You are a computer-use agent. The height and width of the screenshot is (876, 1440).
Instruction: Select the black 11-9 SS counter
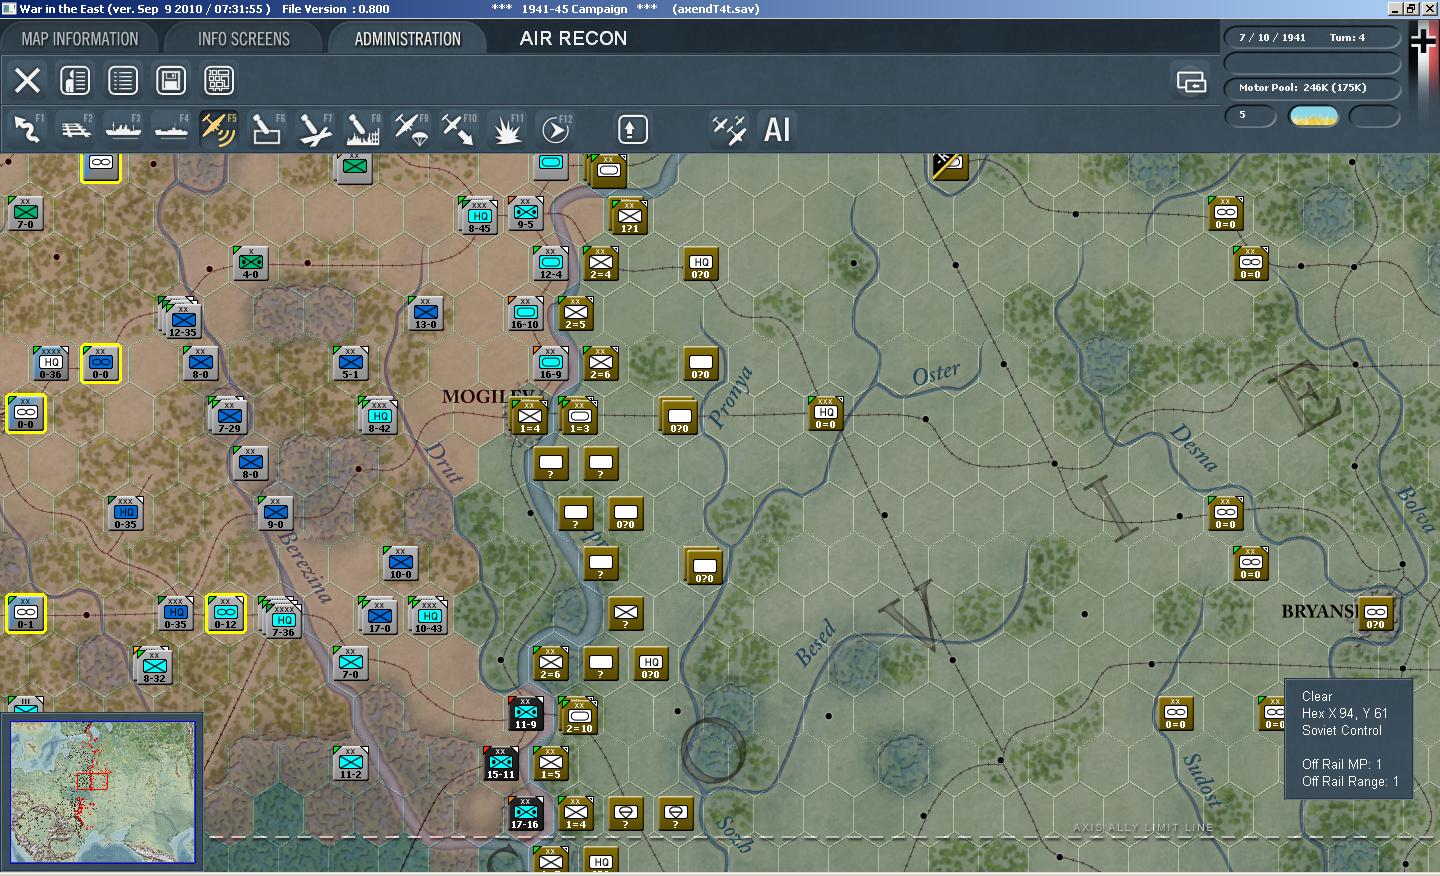pos(526,714)
